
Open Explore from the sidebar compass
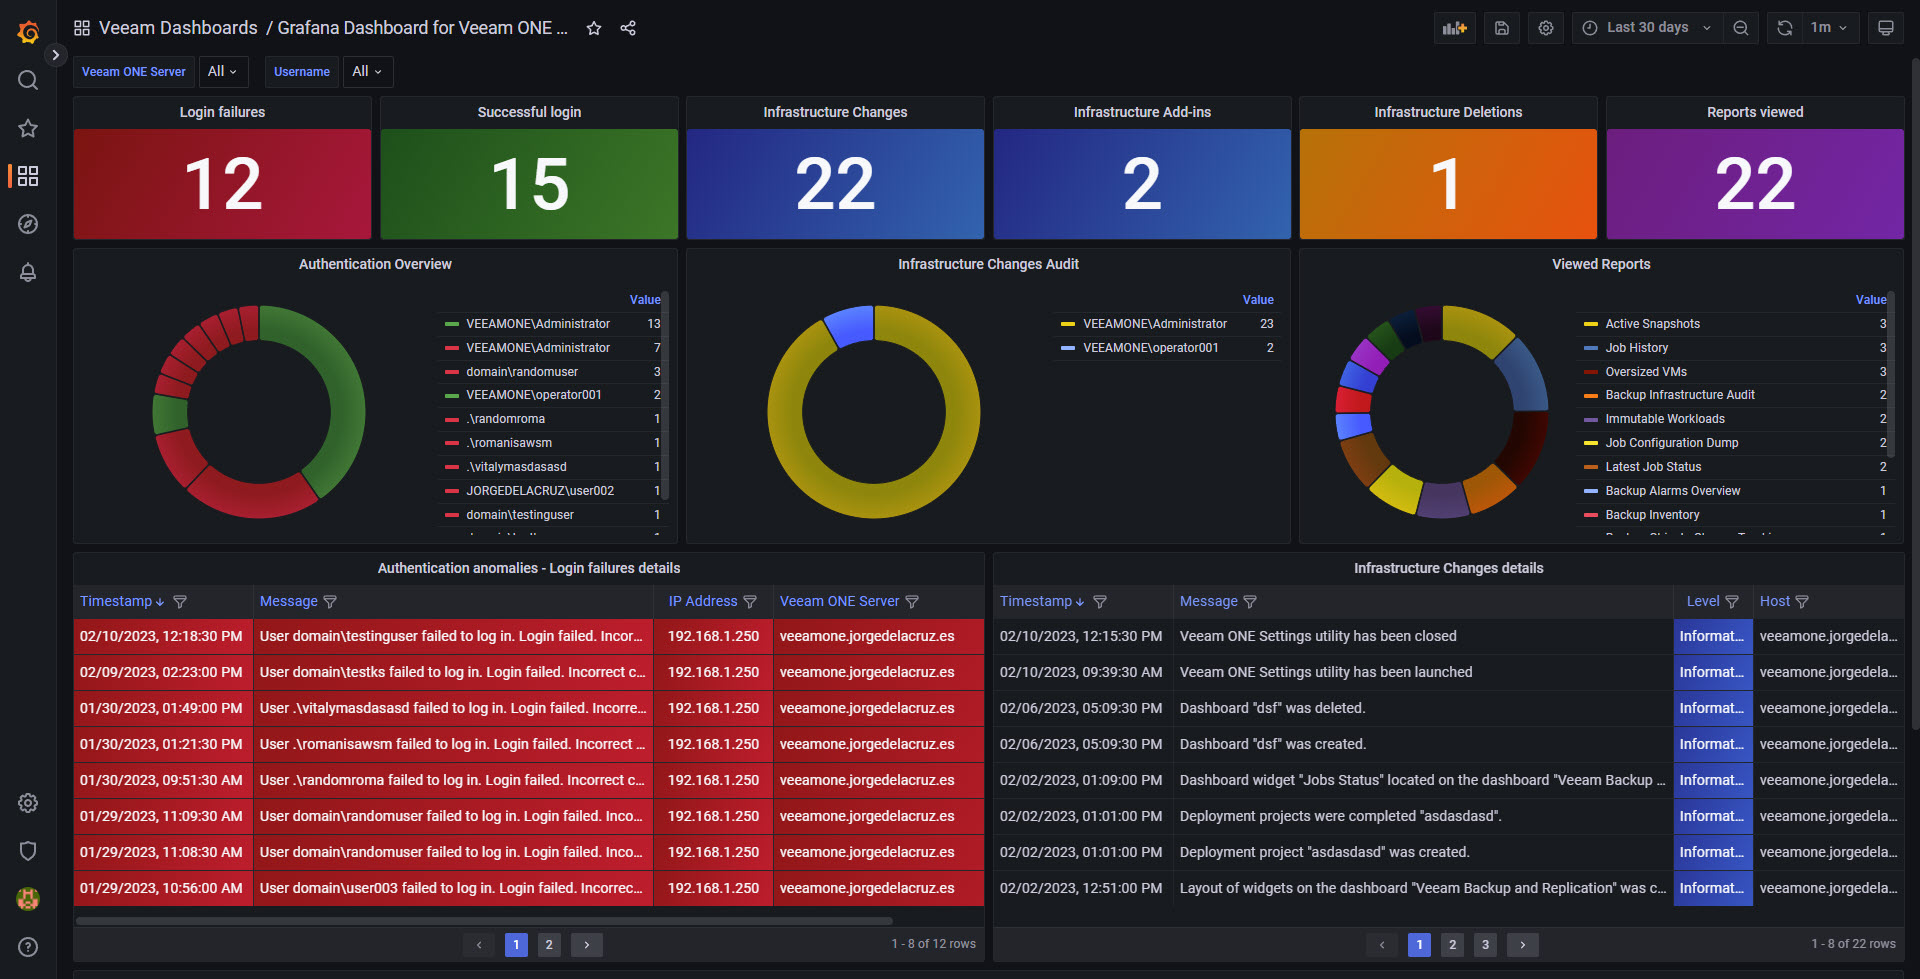click(x=27, y=224)
